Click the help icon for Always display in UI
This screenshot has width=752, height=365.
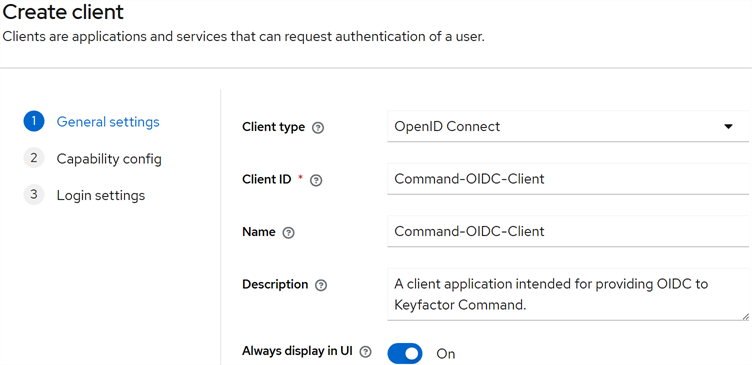(365, 352)
